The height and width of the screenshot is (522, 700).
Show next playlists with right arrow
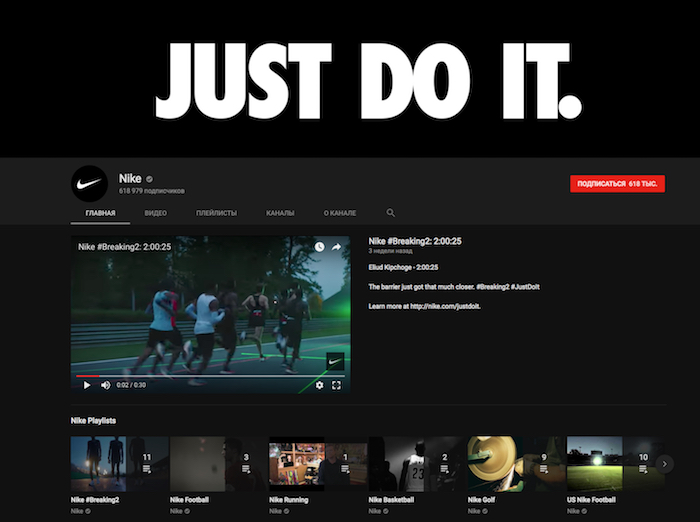pyautogui.click(x=664, y=464)
